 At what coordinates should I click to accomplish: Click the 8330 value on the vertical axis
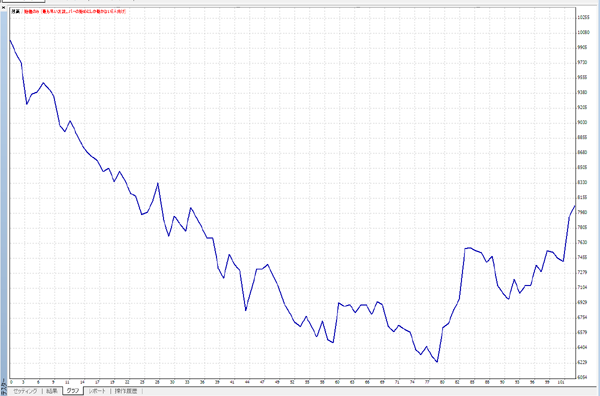point(582,183)
